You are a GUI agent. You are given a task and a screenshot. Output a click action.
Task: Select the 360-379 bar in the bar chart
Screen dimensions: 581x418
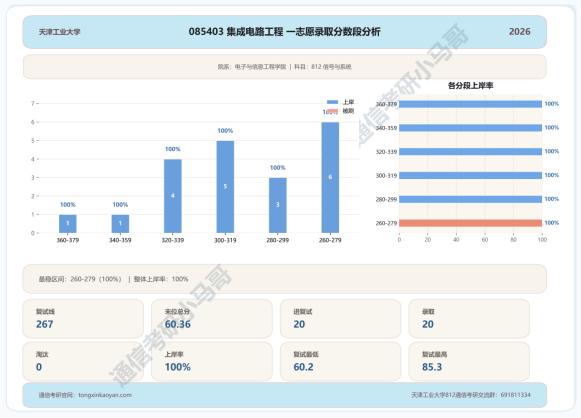pyautogui.click(x=68, y=224)
